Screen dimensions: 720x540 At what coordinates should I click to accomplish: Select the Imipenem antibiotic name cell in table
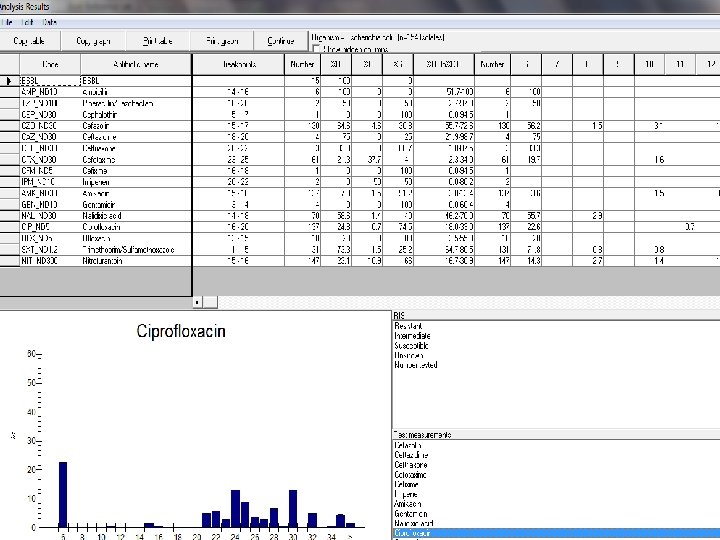136,182
